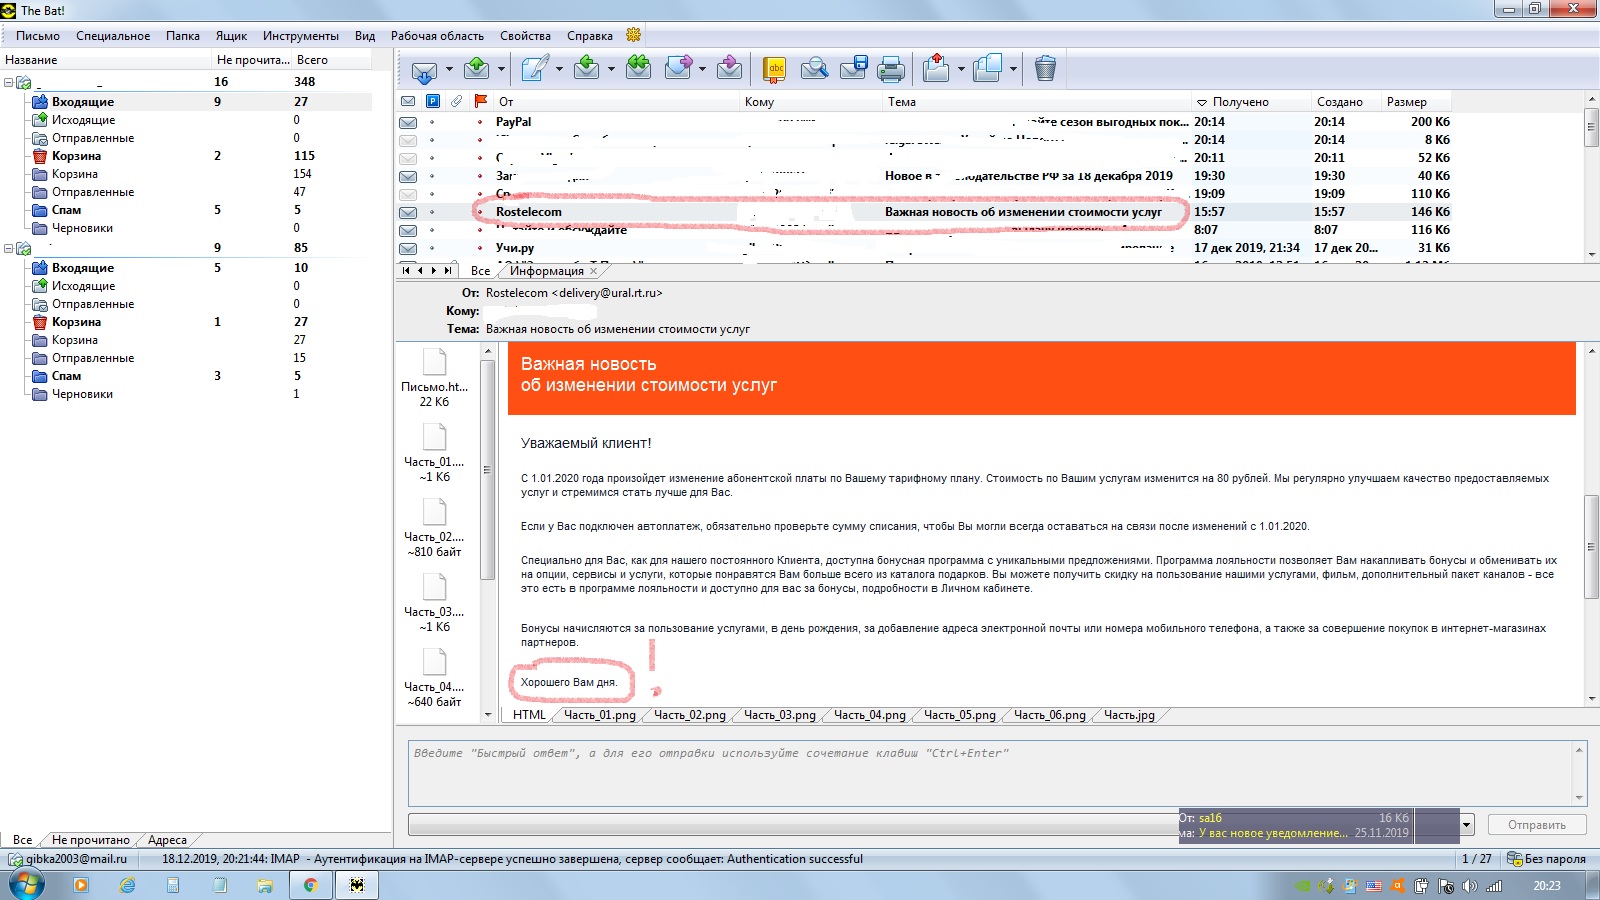Click the Отправить send button
The height and width of the screenshot is (900, 1600).
pos(1537,825)
